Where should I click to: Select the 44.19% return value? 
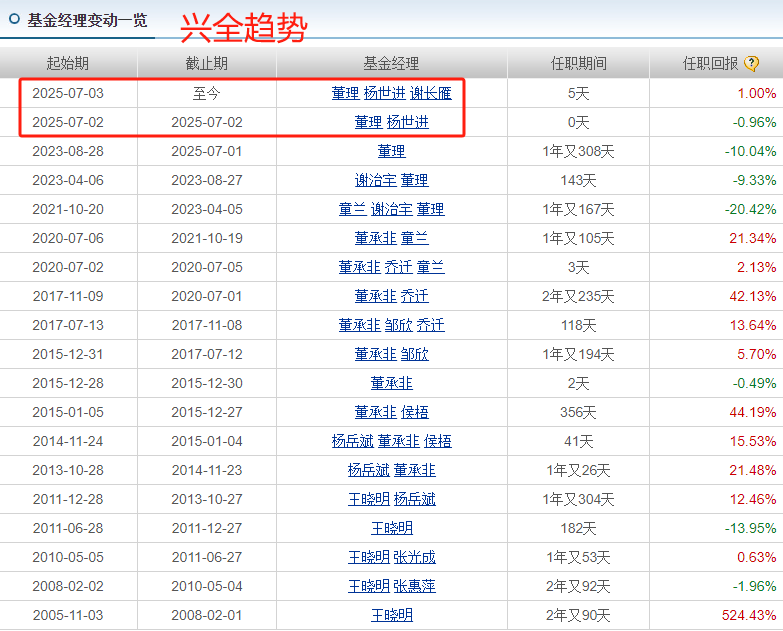coord(753,412)
